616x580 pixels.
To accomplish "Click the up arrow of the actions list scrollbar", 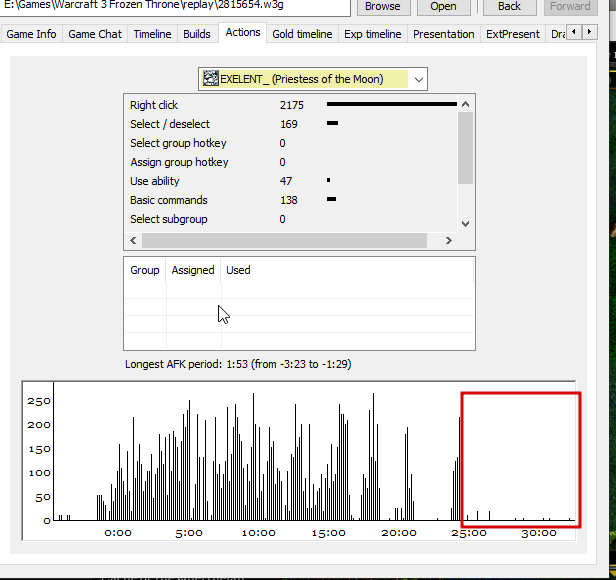I will point(466,104).
